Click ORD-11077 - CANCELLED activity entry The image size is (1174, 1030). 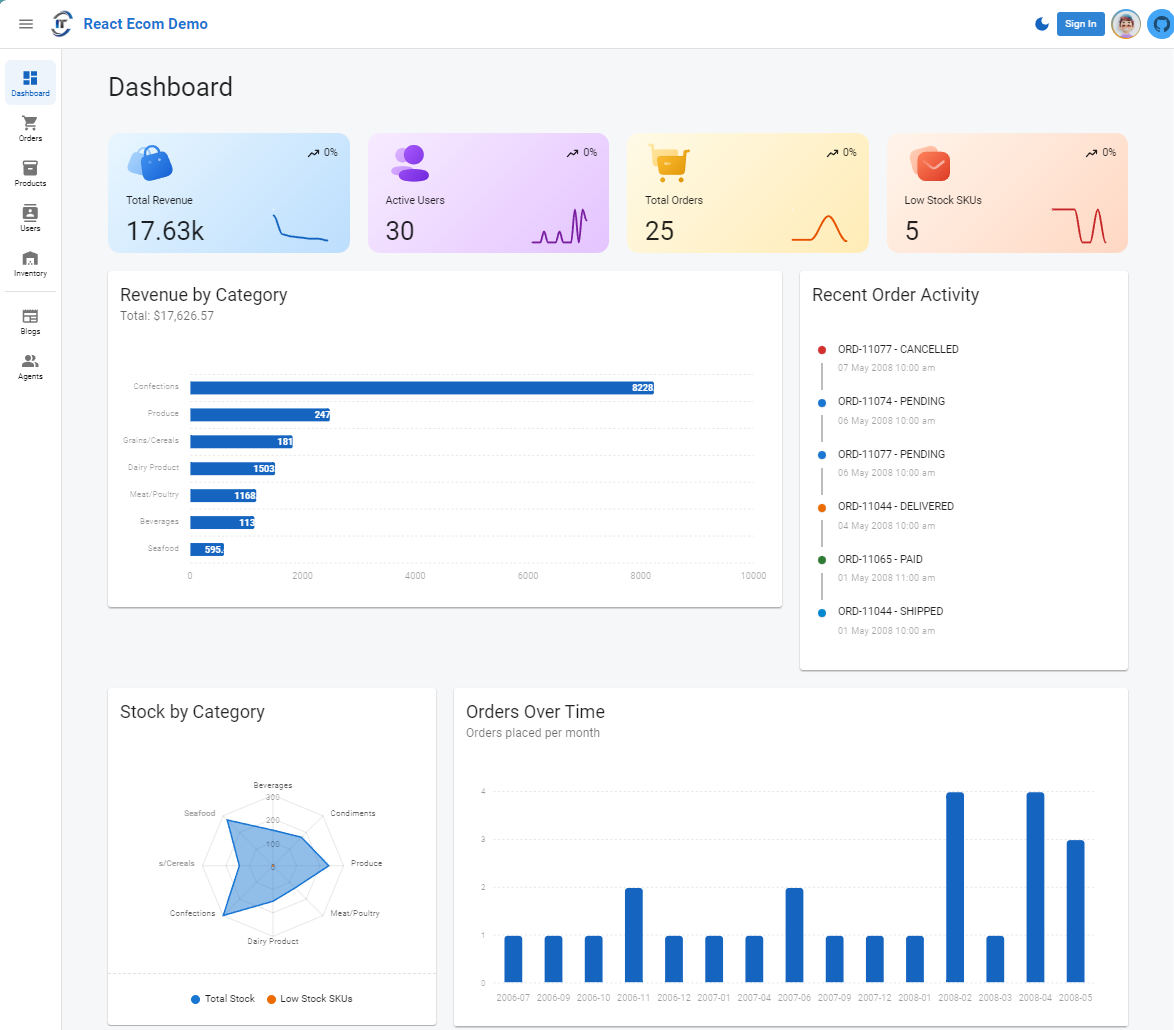click(898, 350)
